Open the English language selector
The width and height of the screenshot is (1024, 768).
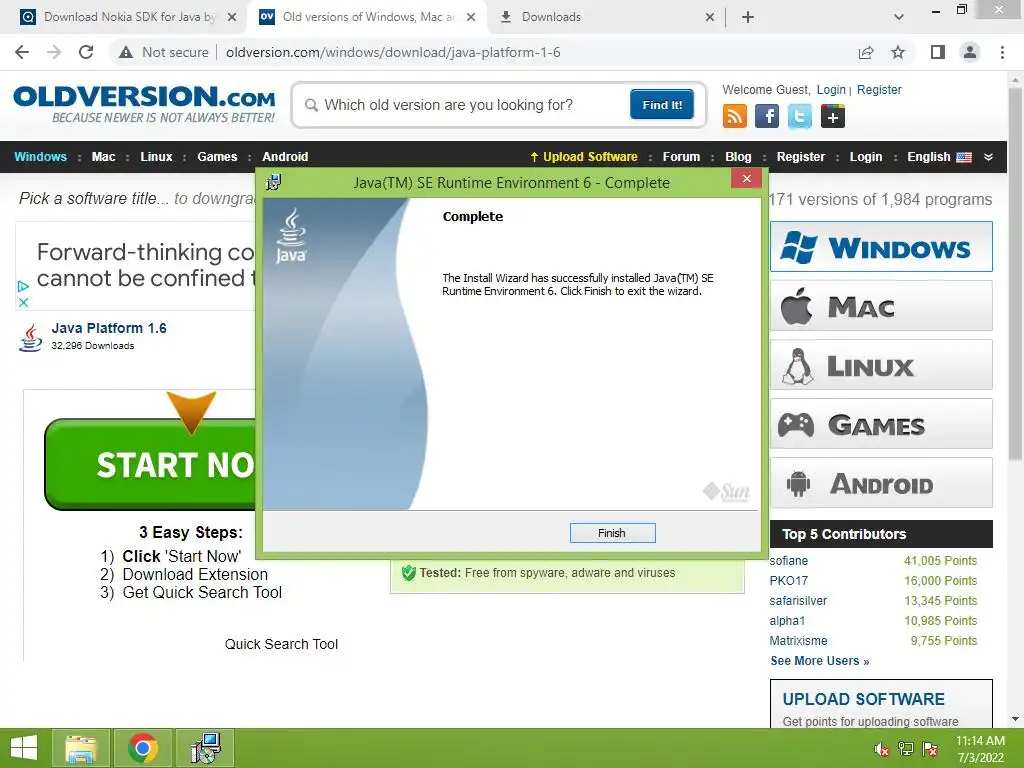point(939,157)
